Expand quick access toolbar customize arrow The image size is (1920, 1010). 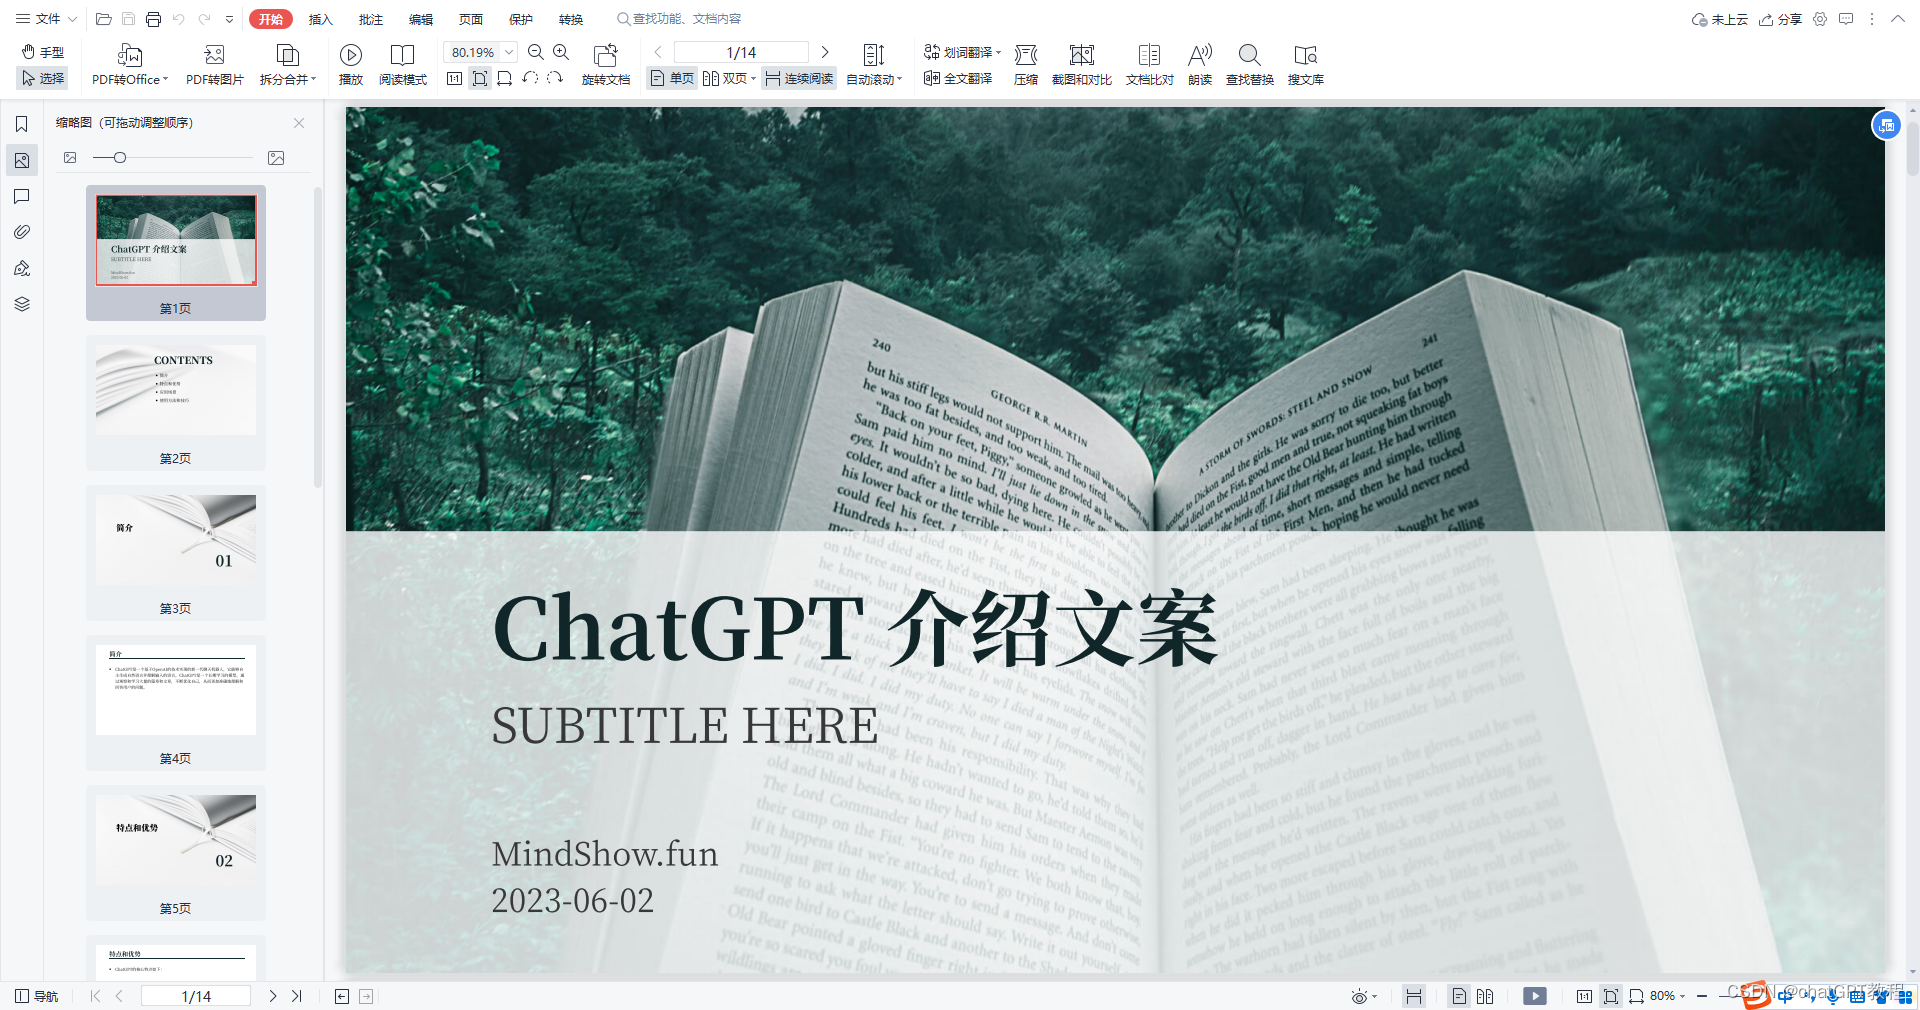coord(230,19)
